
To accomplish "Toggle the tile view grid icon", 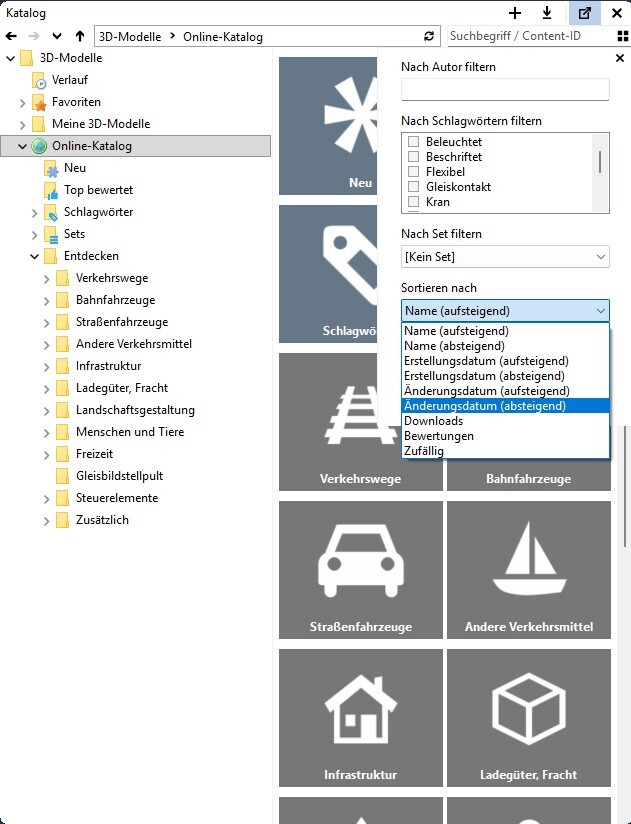I will click(623, 36).
